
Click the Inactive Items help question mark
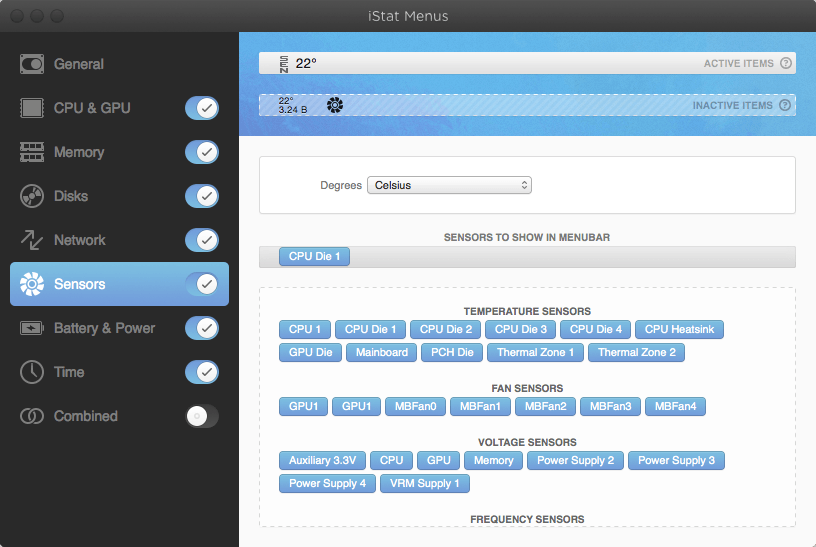[785, 105]
